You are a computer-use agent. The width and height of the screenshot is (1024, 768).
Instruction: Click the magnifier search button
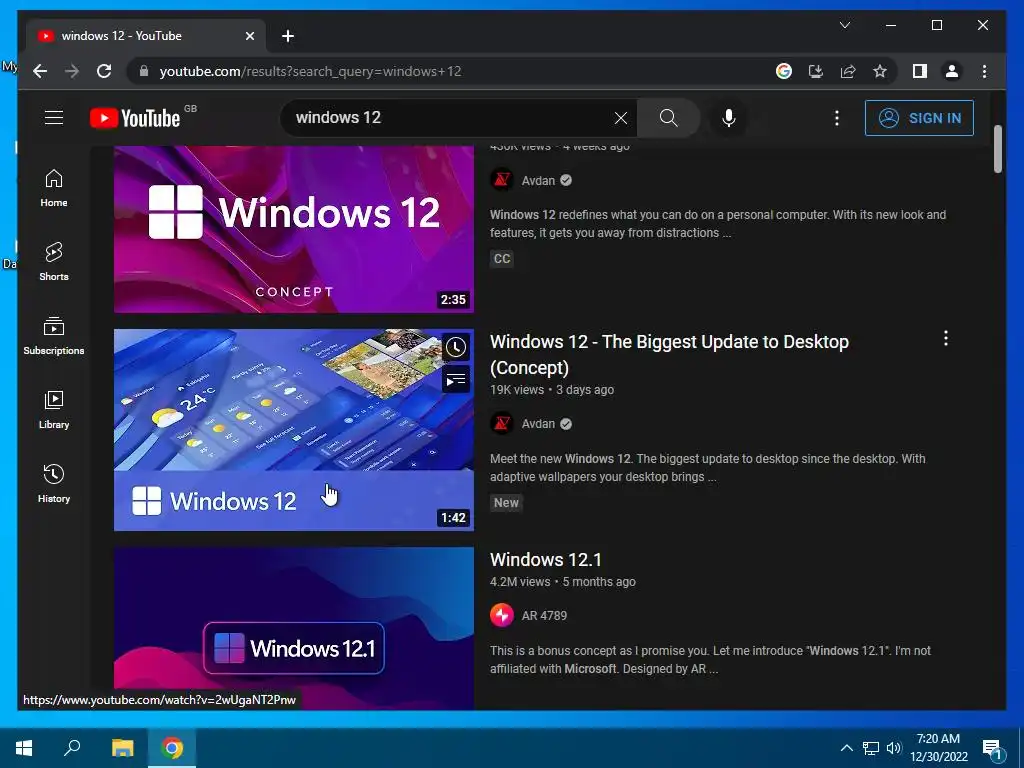click(668, 118)
